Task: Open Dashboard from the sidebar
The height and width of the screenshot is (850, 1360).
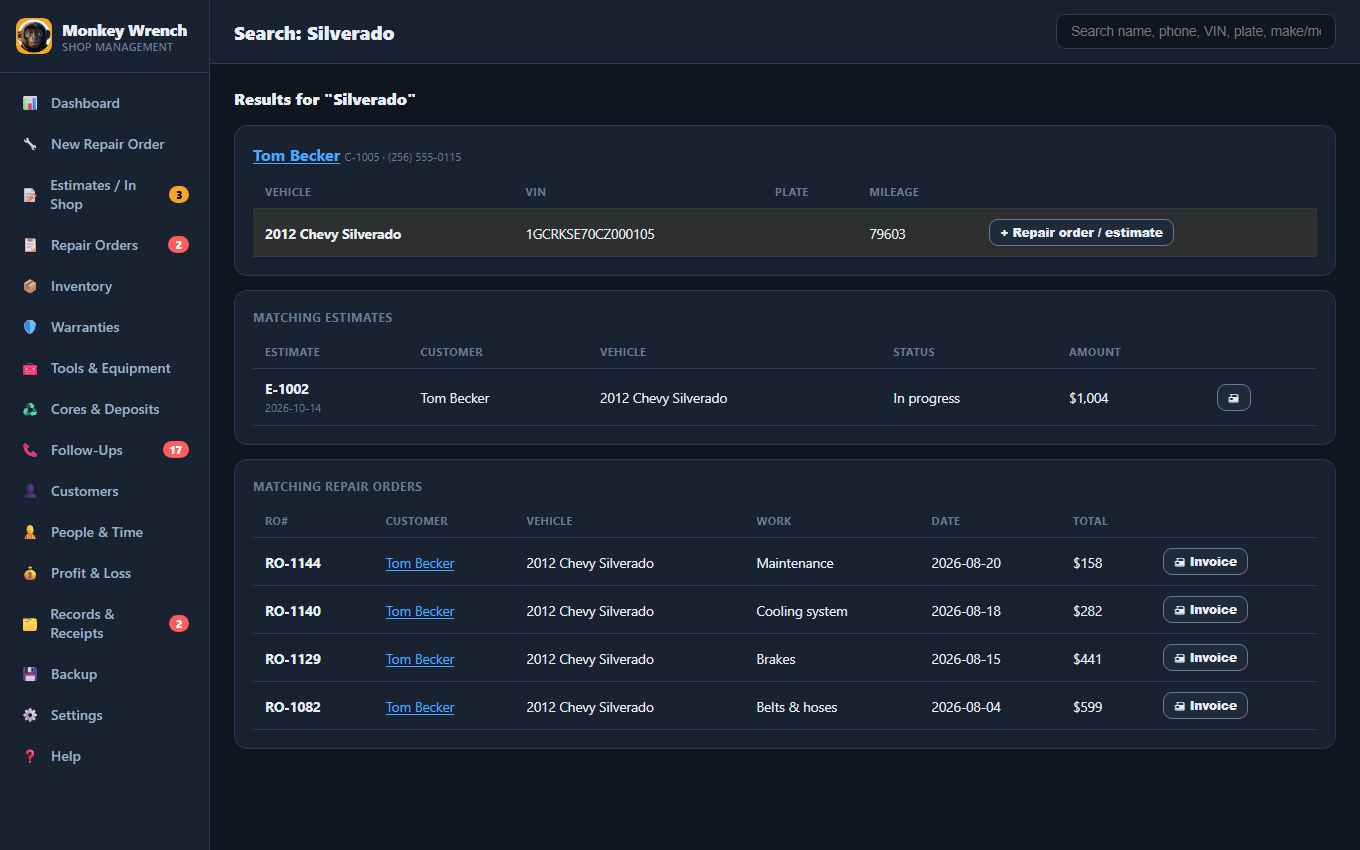Action: pyautogui.click(x=104, y=103)
